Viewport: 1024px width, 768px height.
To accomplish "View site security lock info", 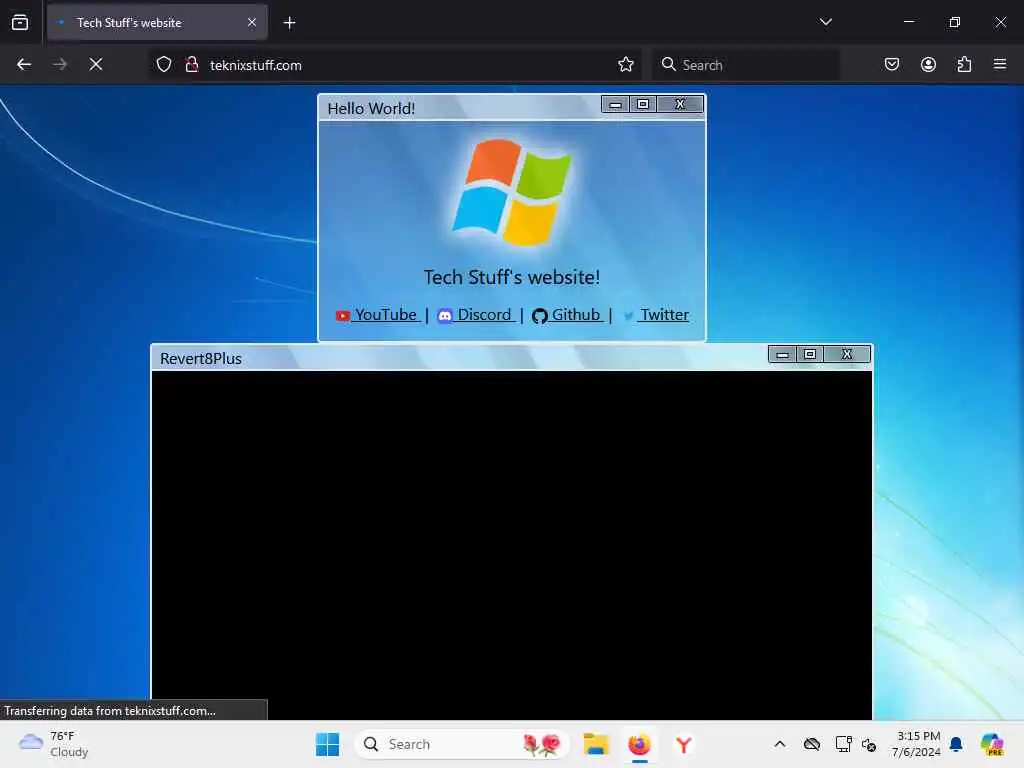I will click(191, 65).
